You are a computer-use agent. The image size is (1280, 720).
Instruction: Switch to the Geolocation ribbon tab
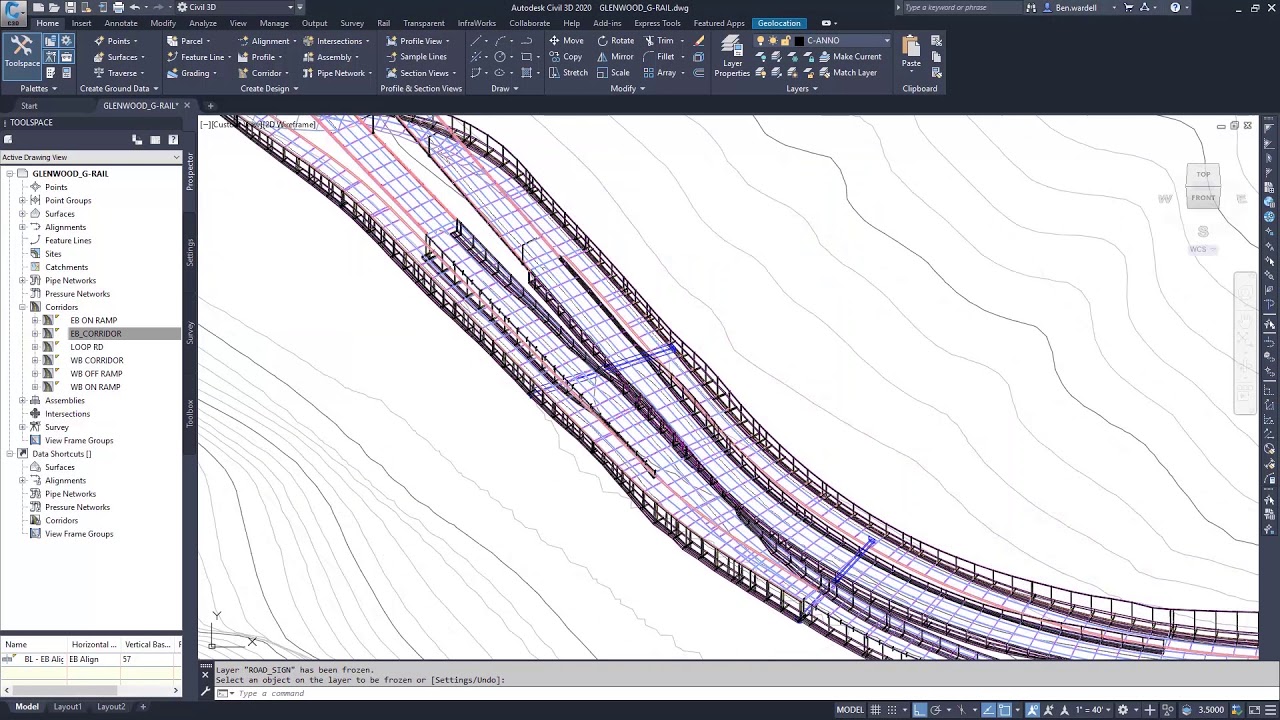[779, 23]
